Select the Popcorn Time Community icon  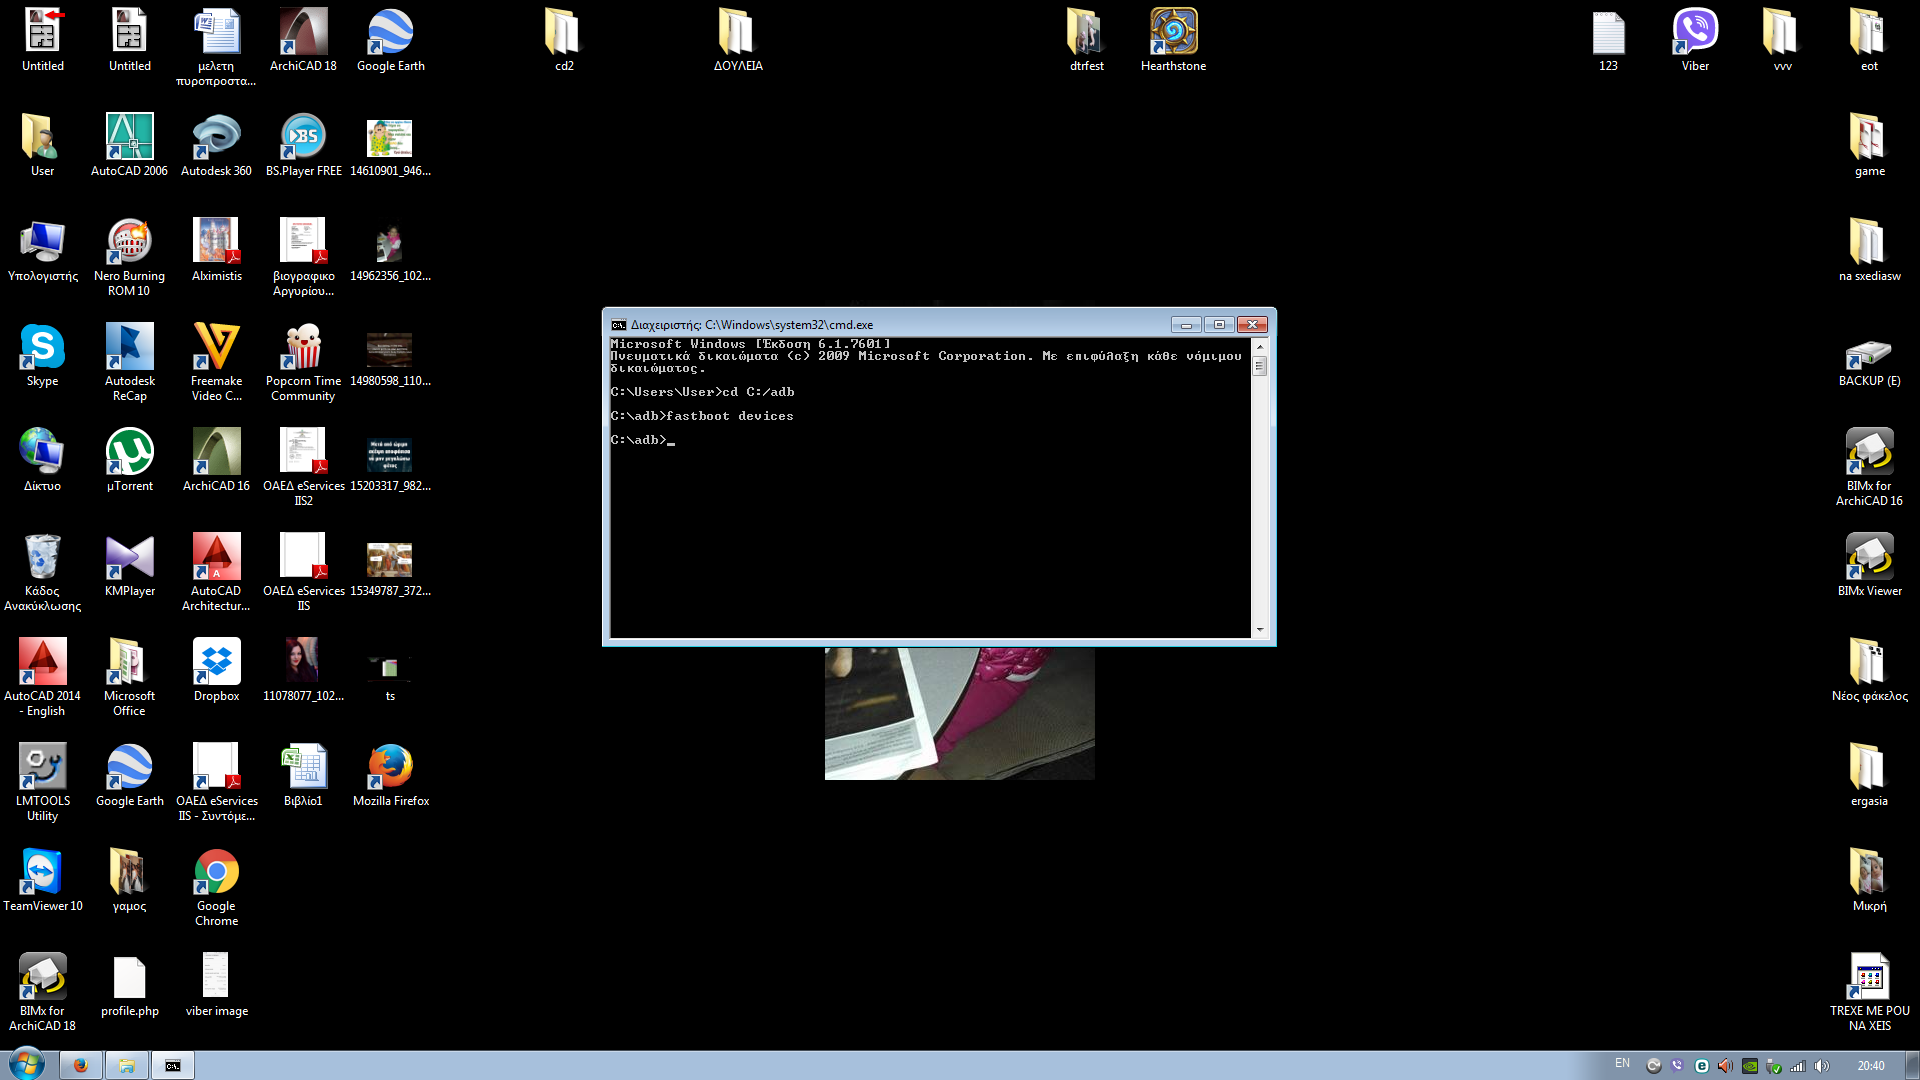coord(303,348)
